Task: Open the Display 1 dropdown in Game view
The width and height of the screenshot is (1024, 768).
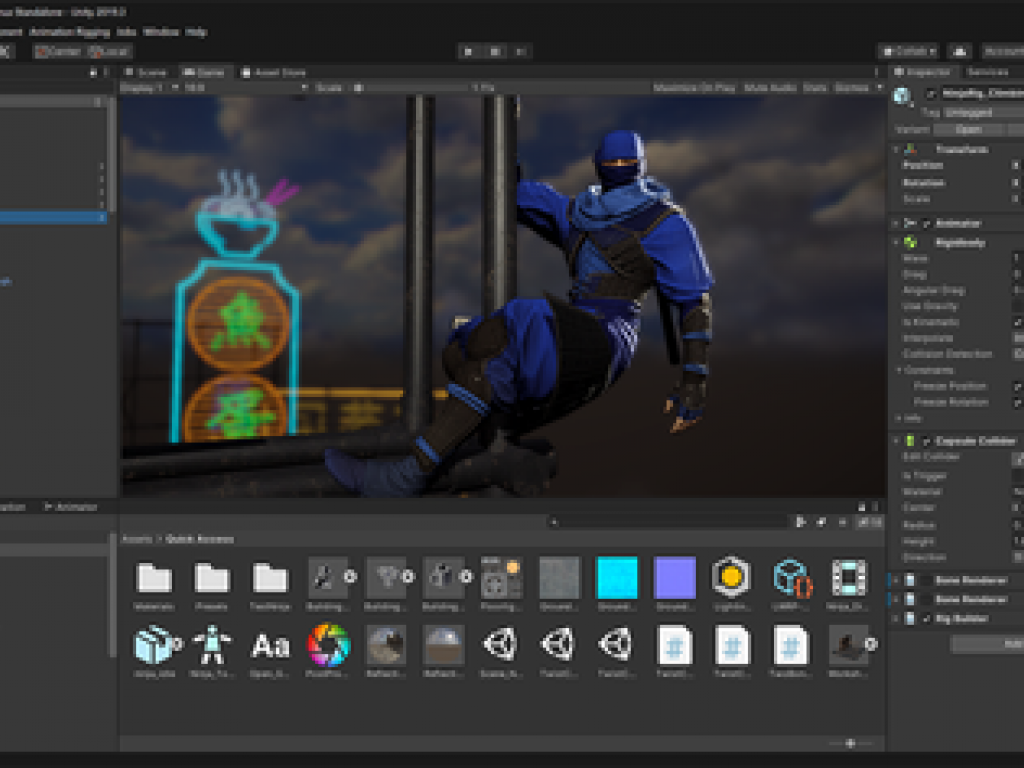Action: pyautogui.click(x=150, y=88)
